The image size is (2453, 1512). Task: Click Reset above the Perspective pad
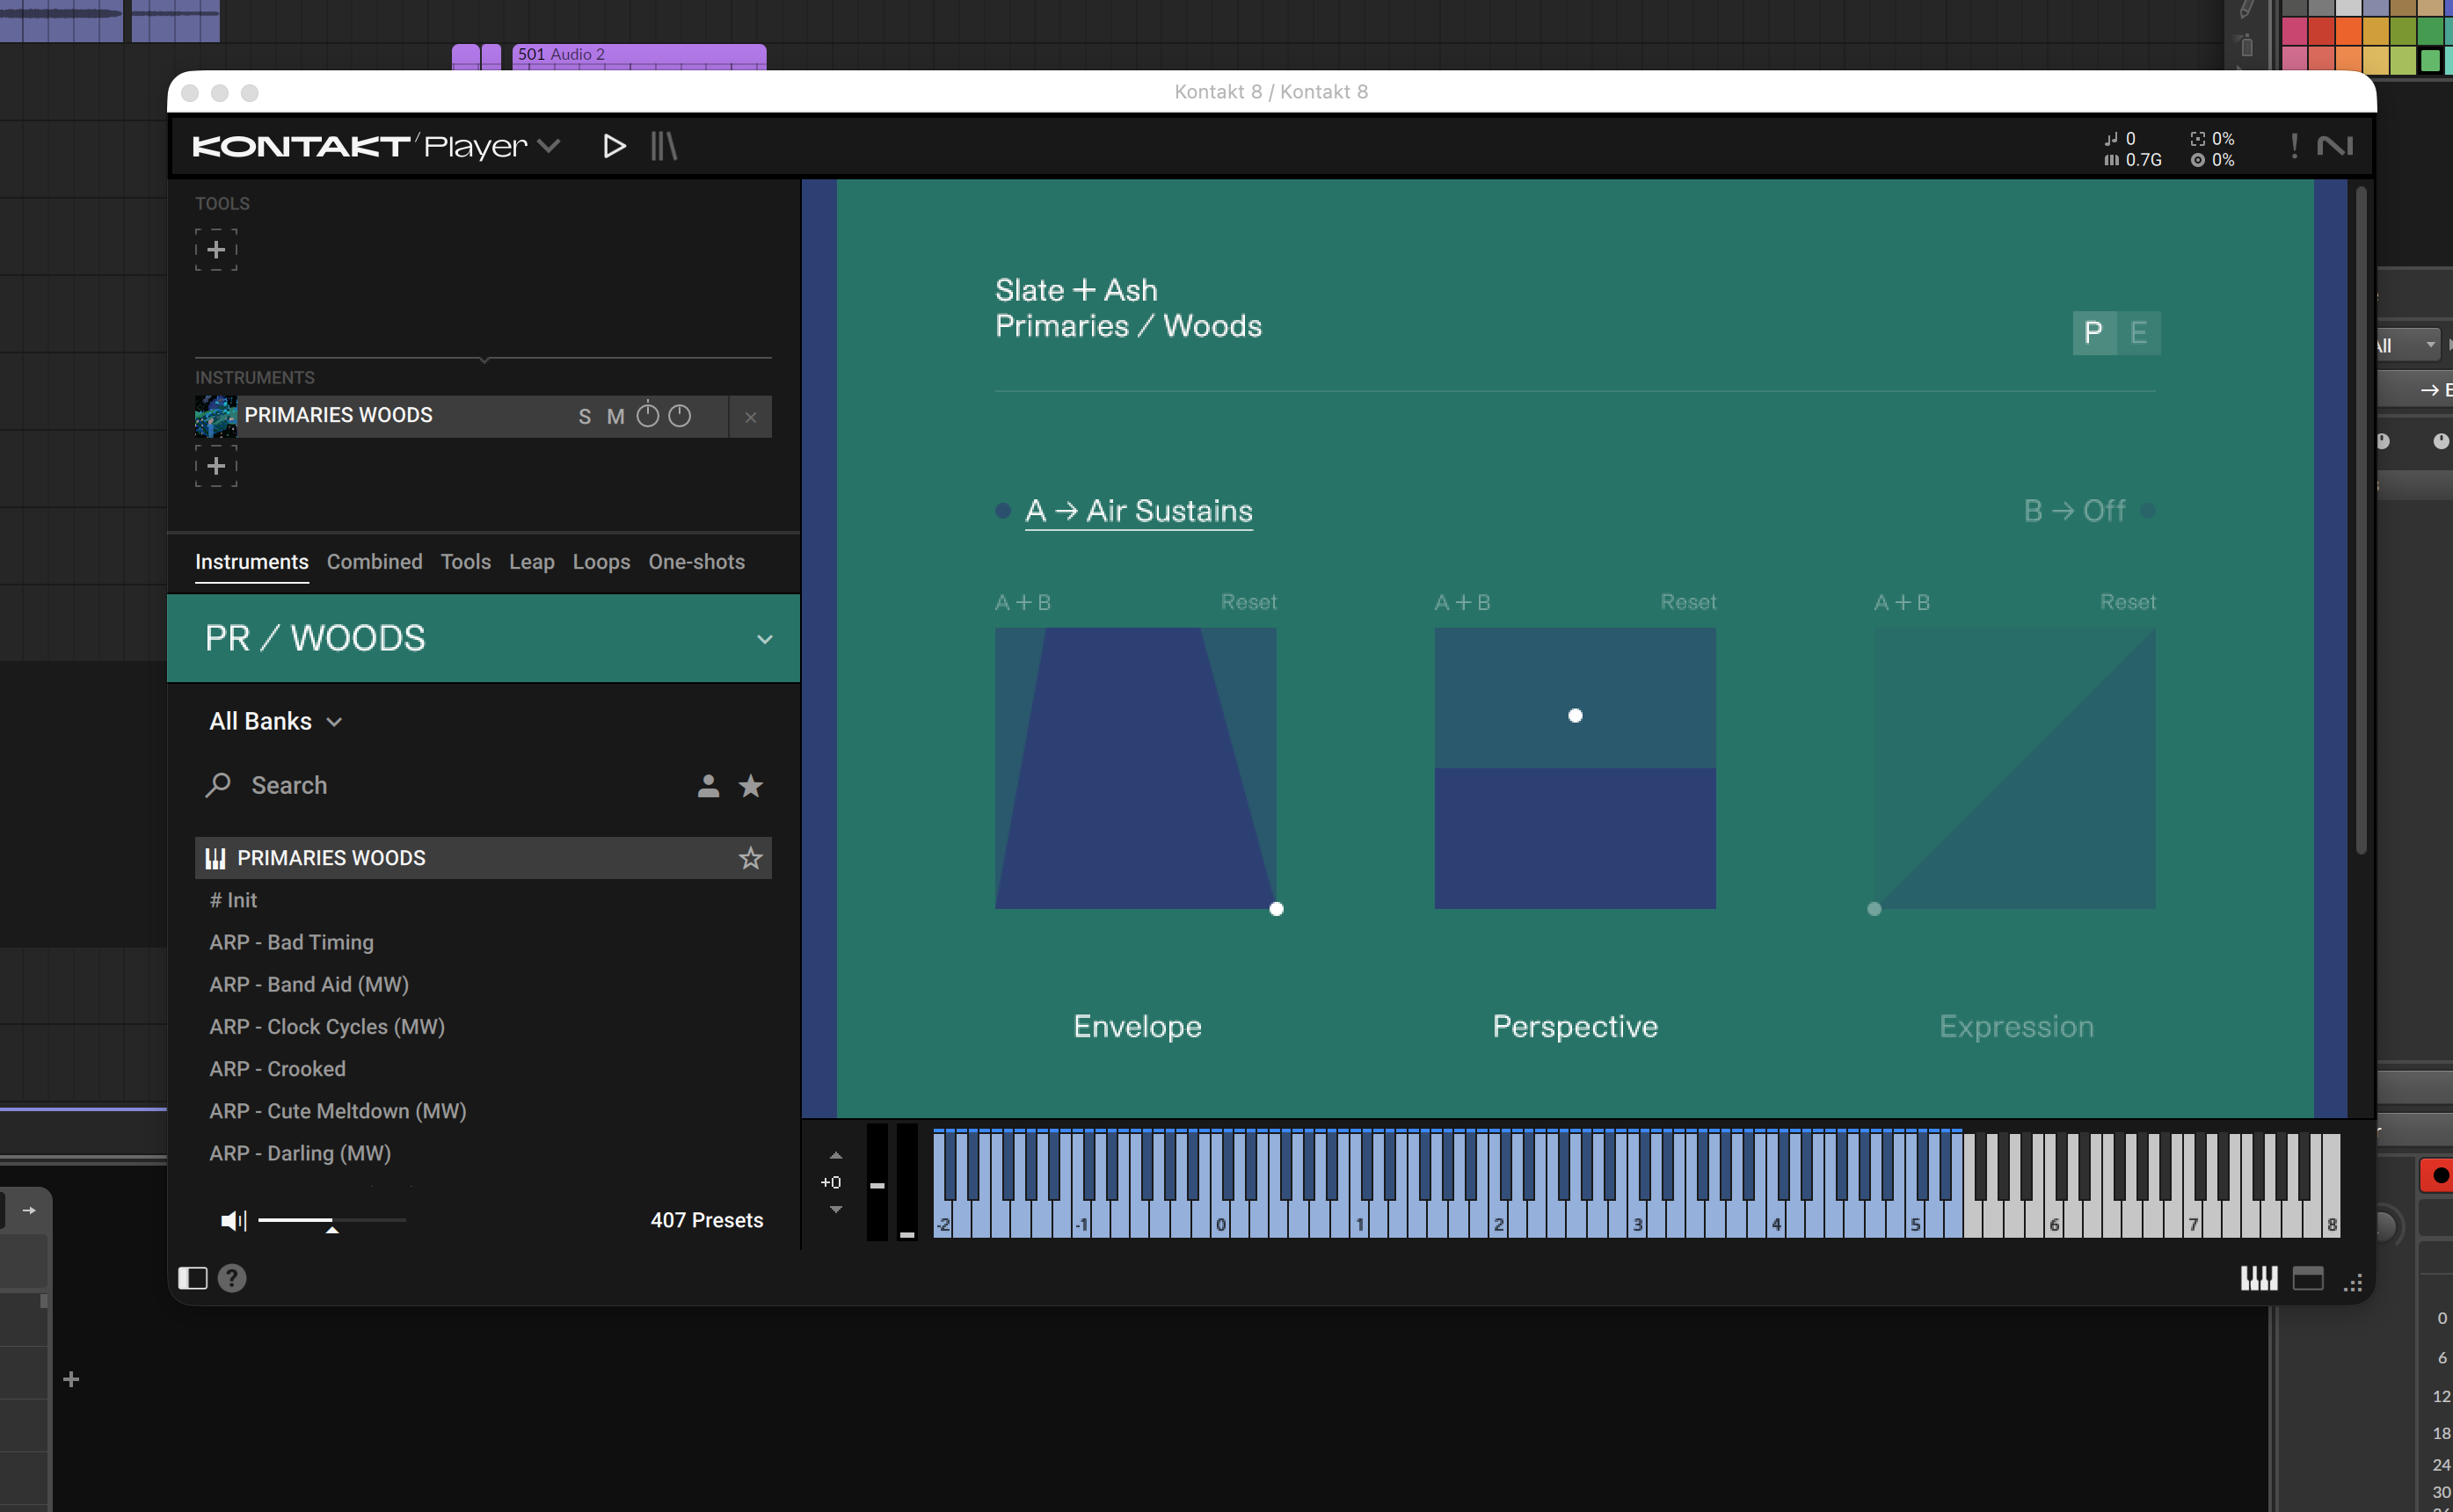(x=1689, y=602)
